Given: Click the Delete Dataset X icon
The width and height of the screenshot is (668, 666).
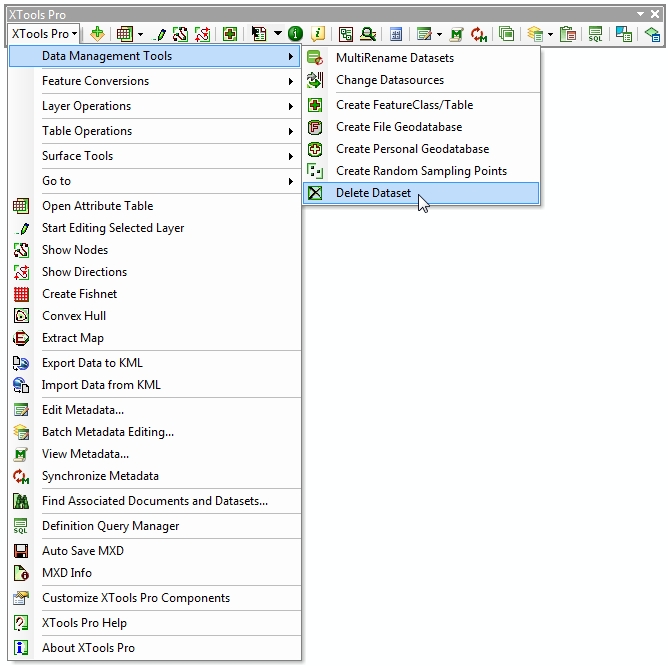Looking at the screenshot, I should coord(315,193).
